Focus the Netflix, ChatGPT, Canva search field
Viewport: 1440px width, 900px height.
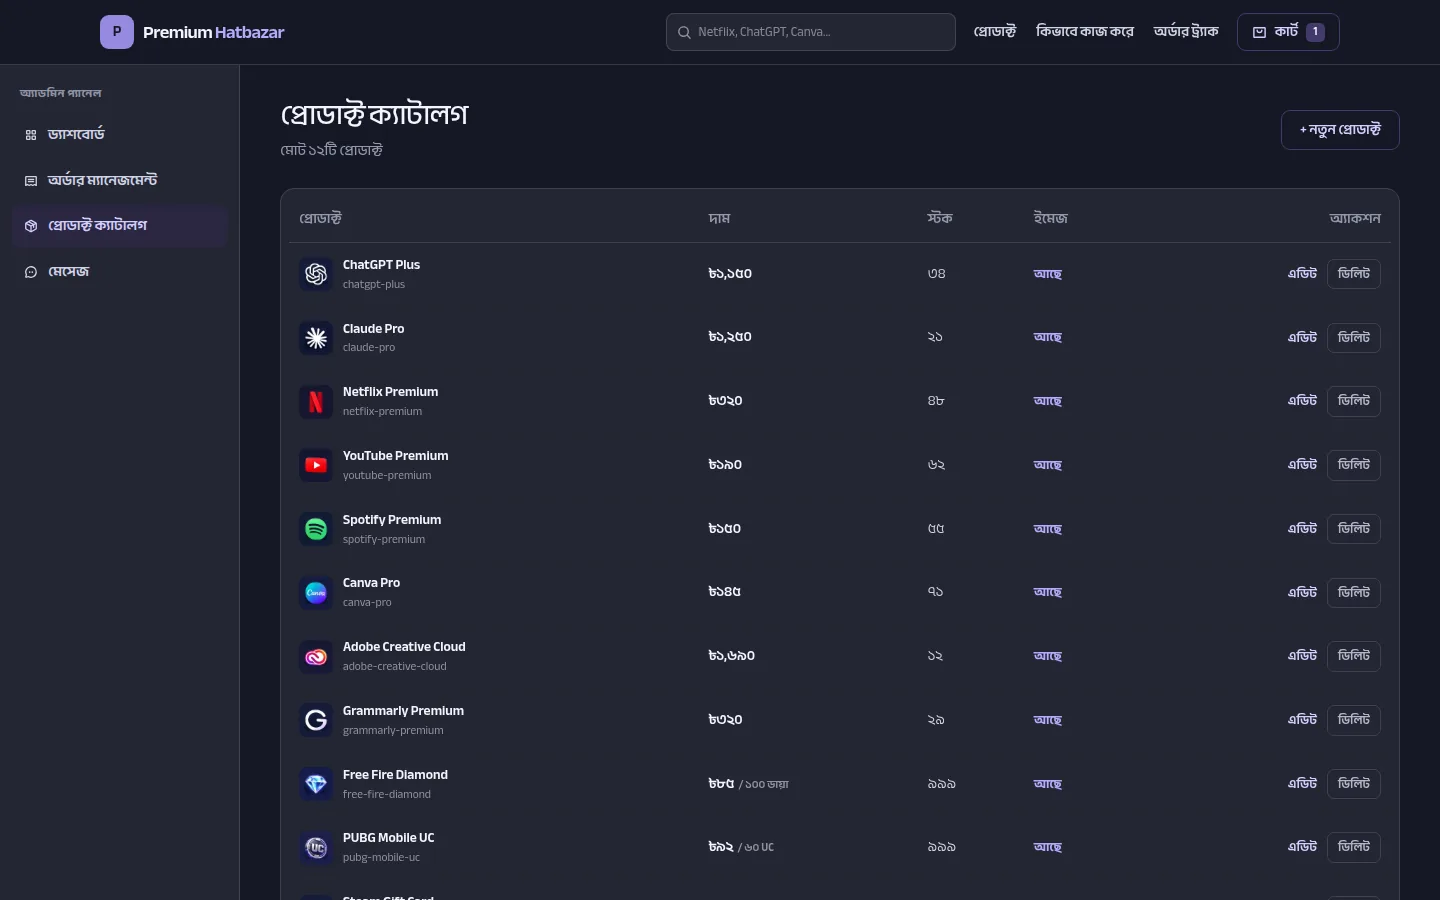click(811, 32)
